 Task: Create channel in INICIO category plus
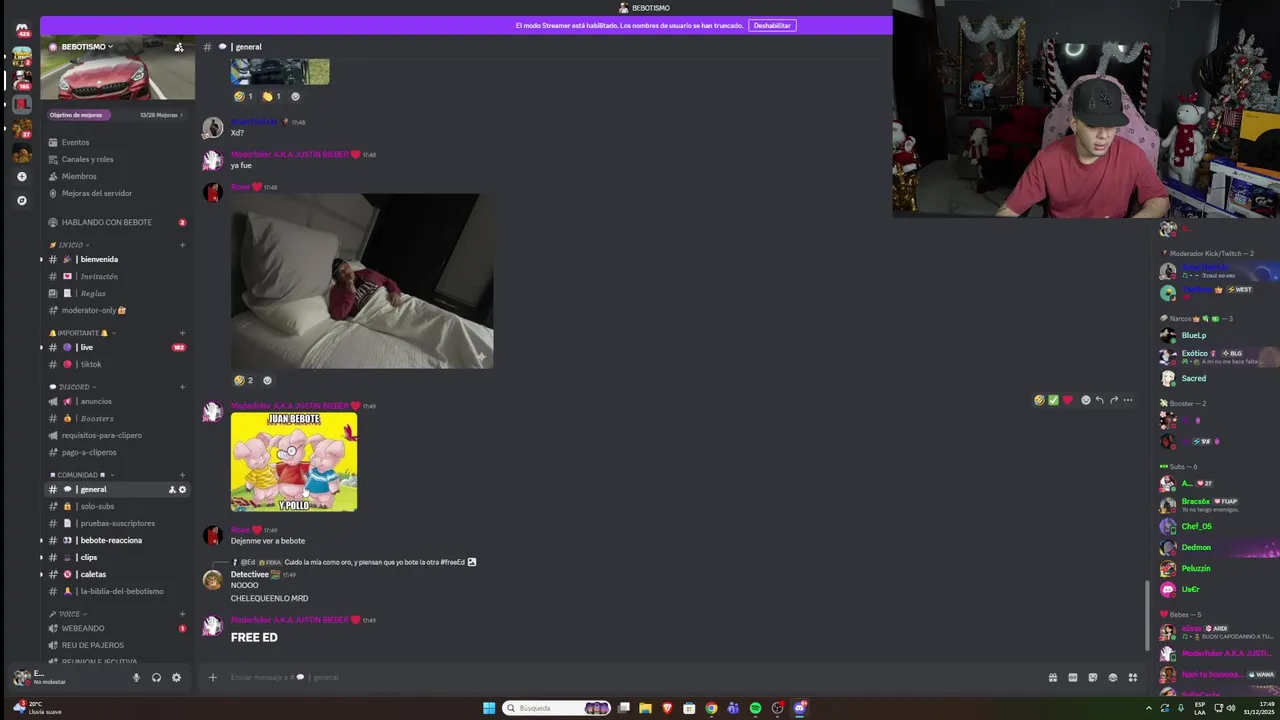tap(182, 245)
